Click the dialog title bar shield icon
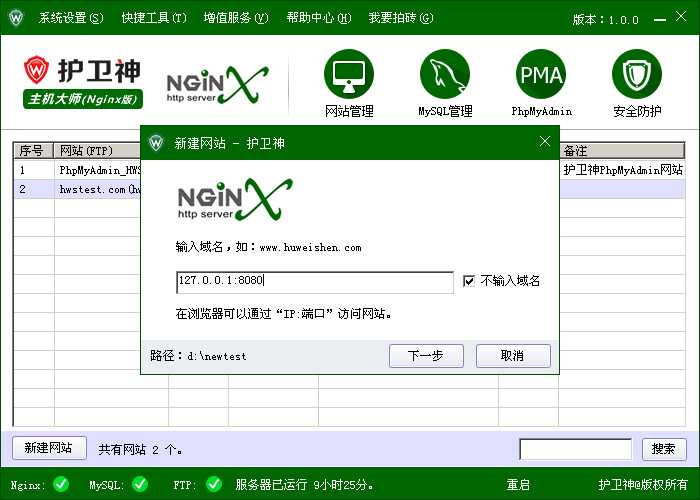Screen dimensions: 700x500 click(x=156, y=143)
